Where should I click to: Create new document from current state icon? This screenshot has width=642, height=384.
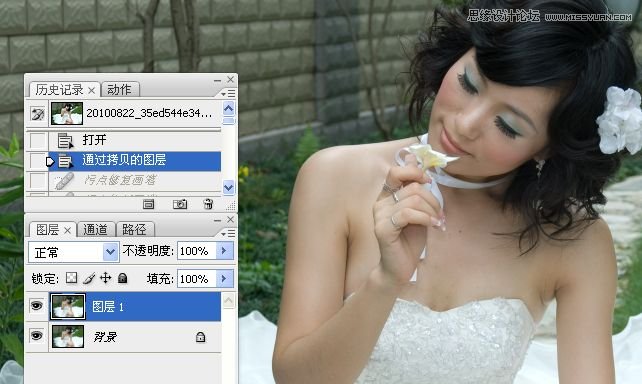coord(148,204)
